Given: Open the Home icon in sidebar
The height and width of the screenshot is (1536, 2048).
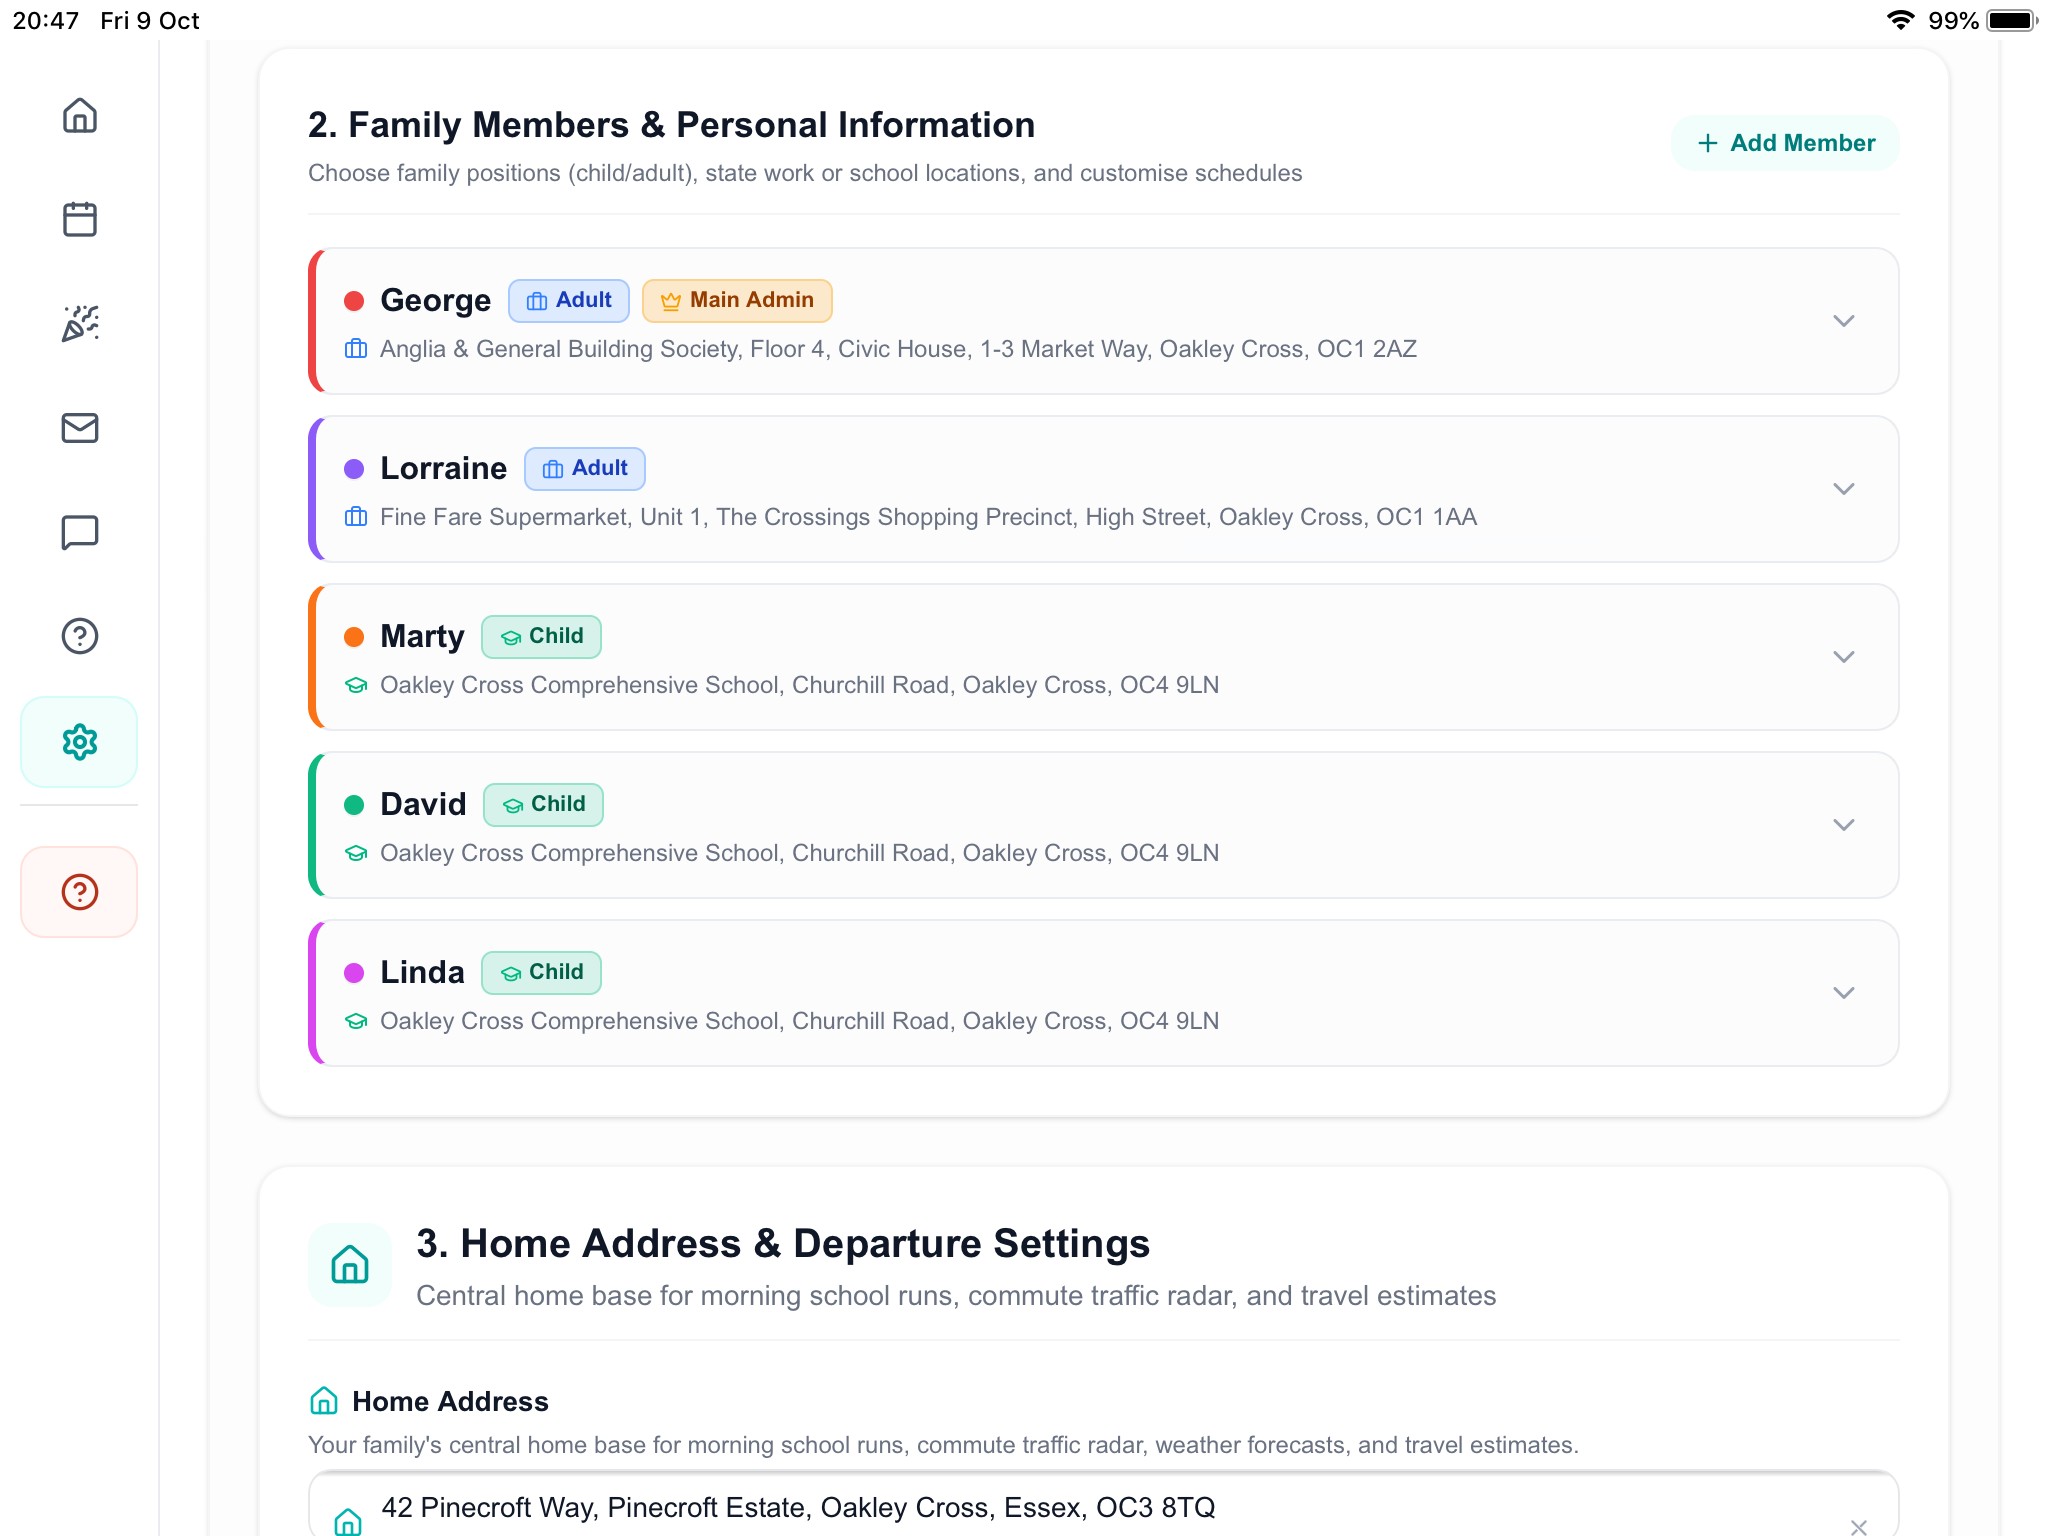Looking at the screenshot, I should (80, 116).
